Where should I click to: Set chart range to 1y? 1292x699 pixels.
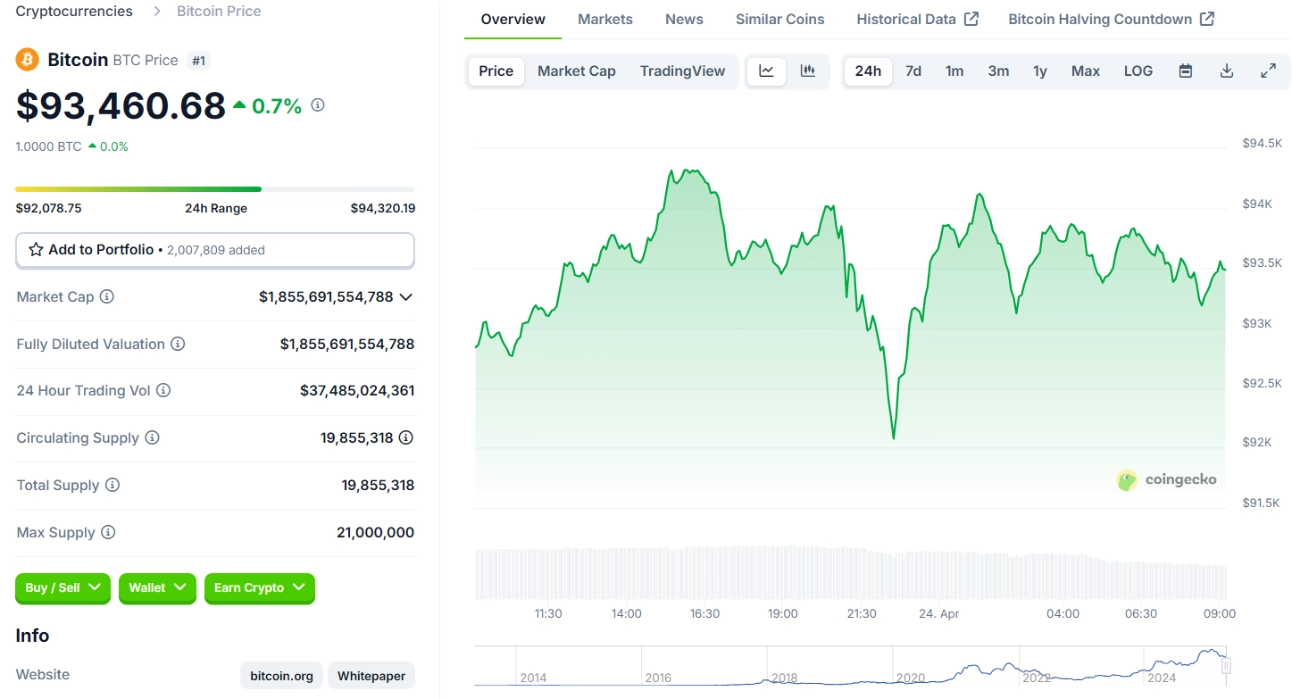point(1040,71)
